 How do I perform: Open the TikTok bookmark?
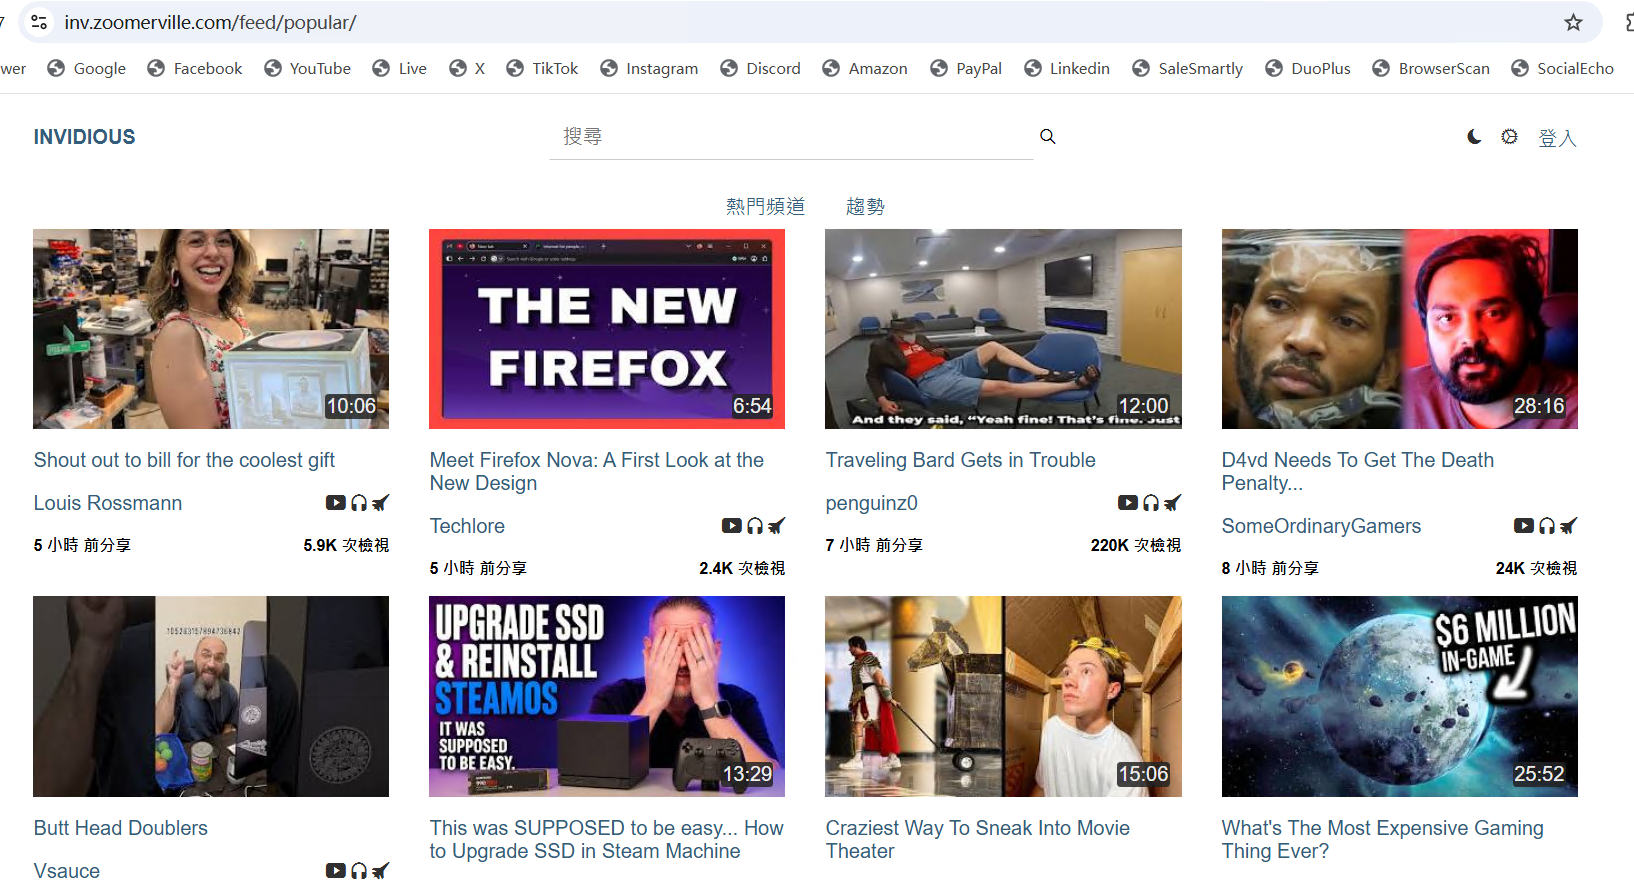(x=542, y=68)
